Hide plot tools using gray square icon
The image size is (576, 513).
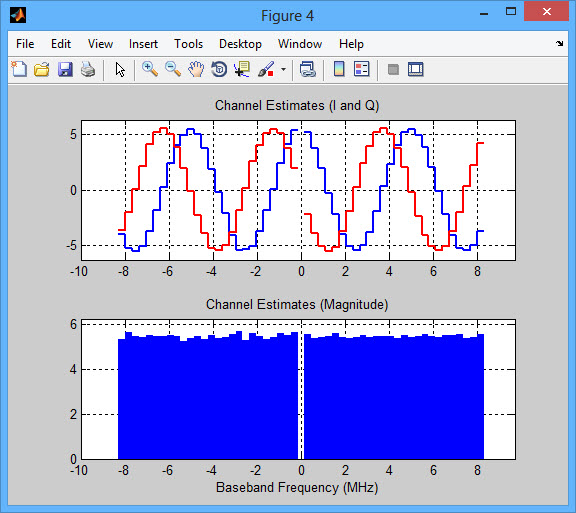[x=393, y=69]
